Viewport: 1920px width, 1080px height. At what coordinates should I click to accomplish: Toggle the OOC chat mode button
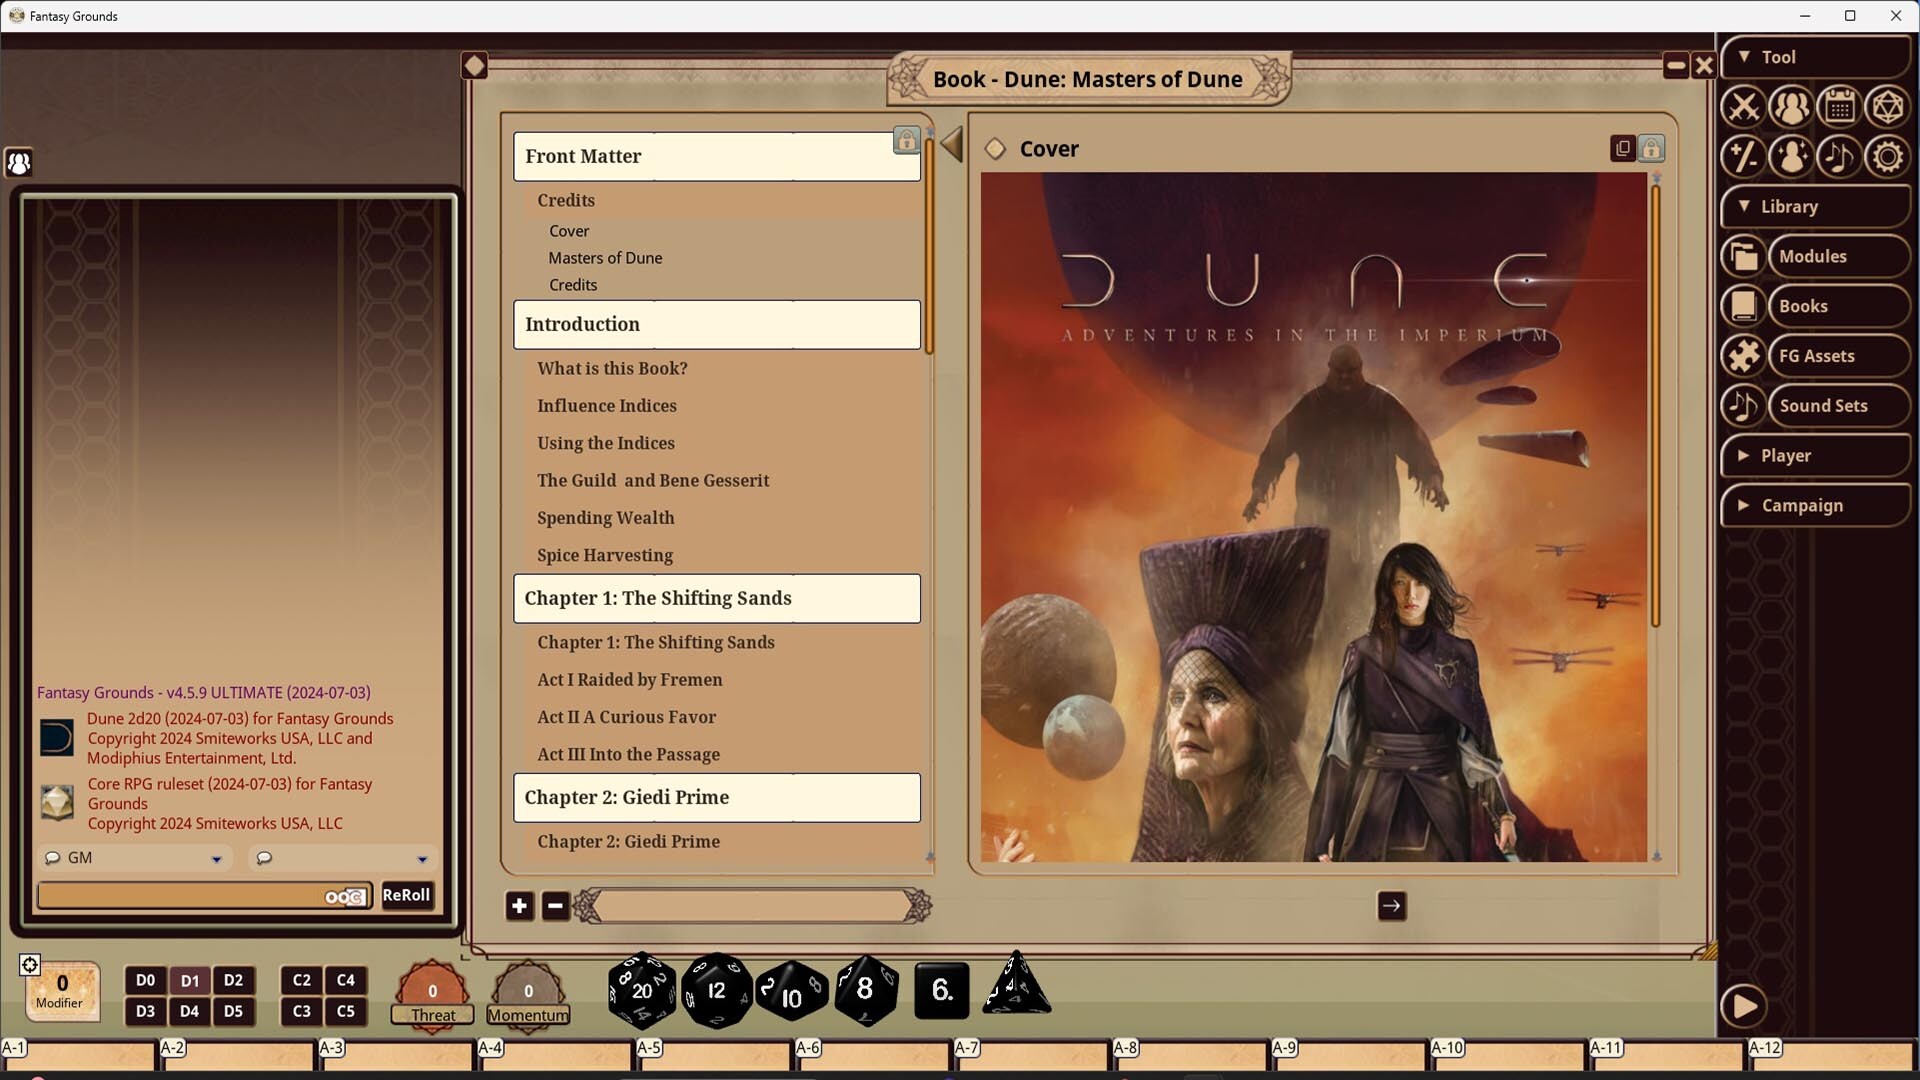[x=344, y=897]
